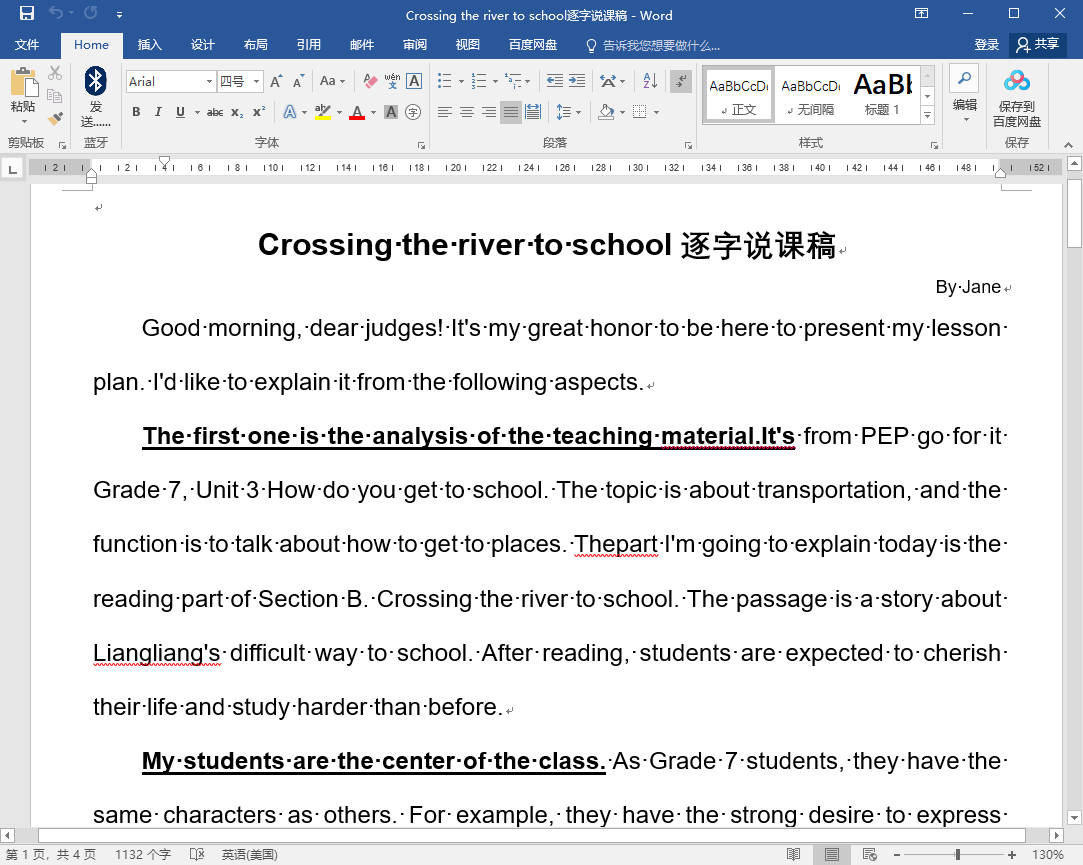This screenshot has width=1083, height=865.
Task: Open the font size dropdown showing 四号
Action: pyautogui.click(x=256, y=82)
